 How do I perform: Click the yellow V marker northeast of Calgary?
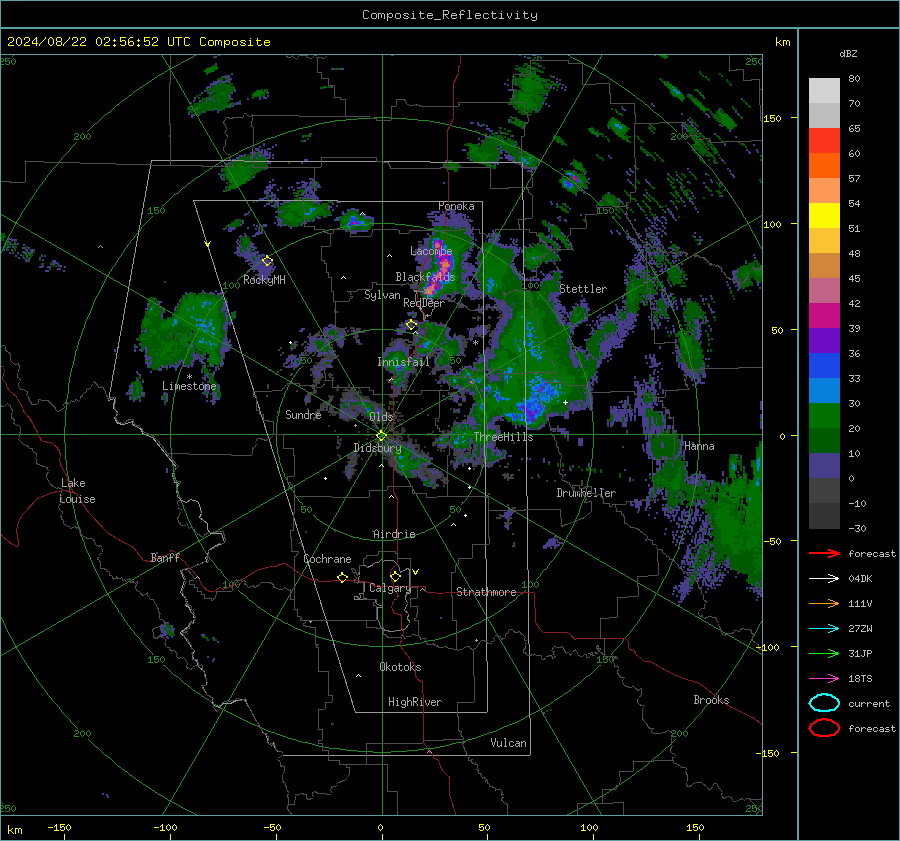pyautogui.click(x=416, y=572)
